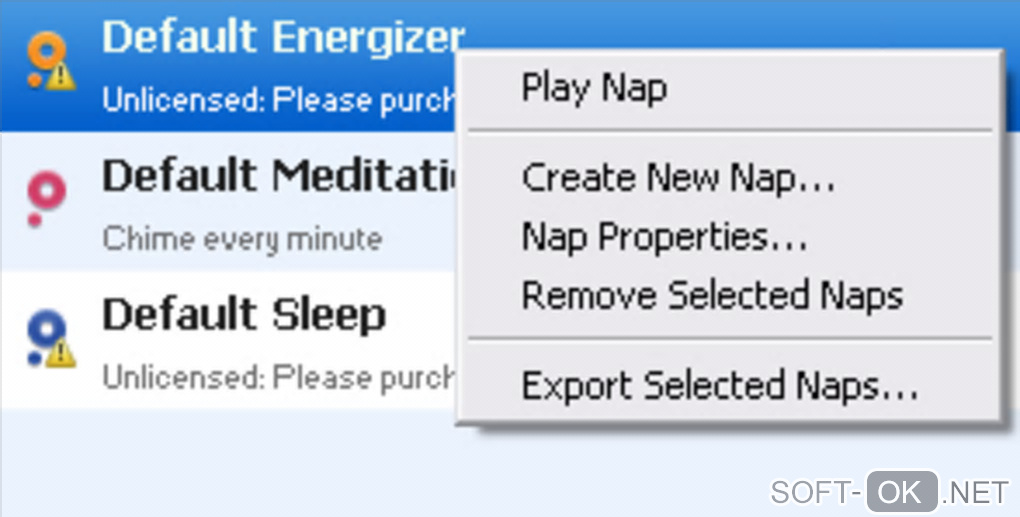Screen dimensions: 1020x517
Task: Click the separator above Export Selected Naps
Action: 730,340
